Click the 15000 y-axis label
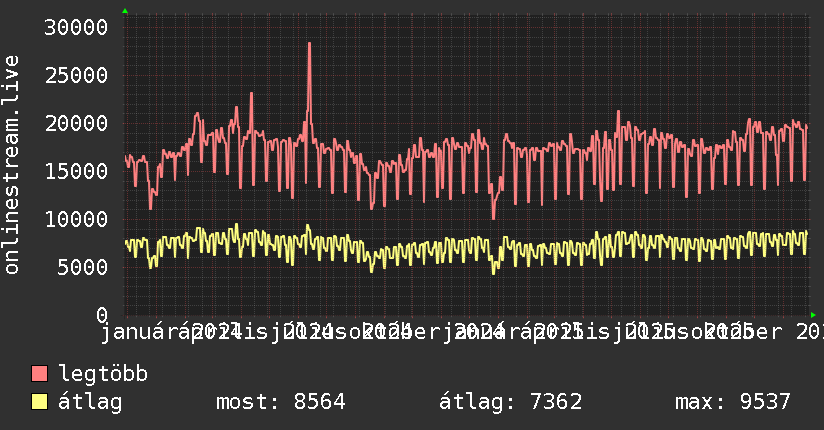 click(x=76, y=171)
